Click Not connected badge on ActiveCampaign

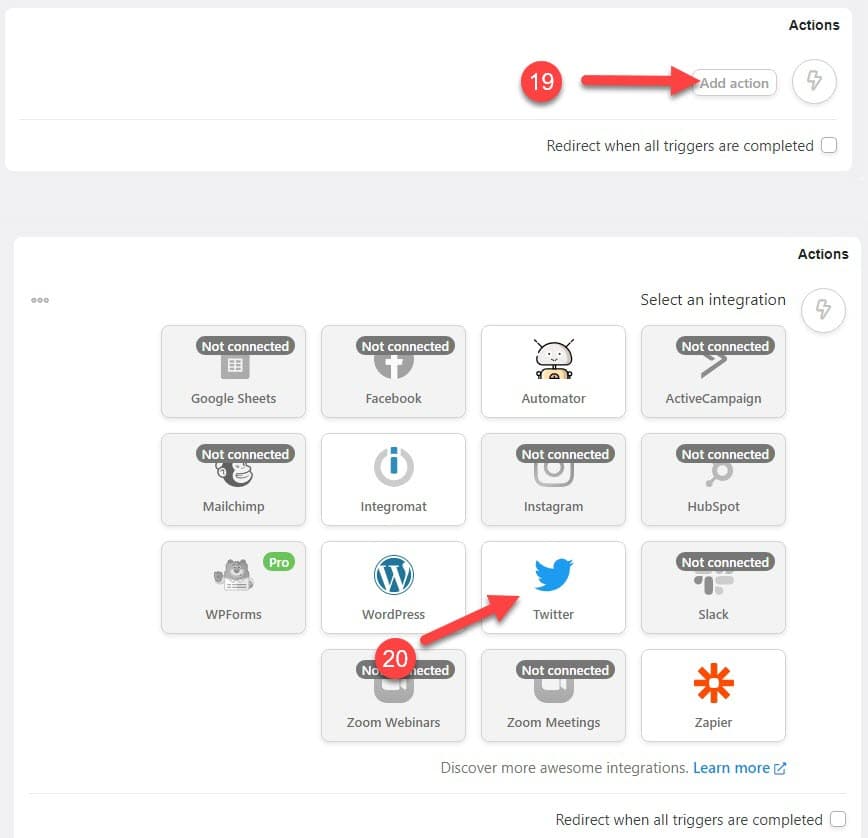point(725,346)
